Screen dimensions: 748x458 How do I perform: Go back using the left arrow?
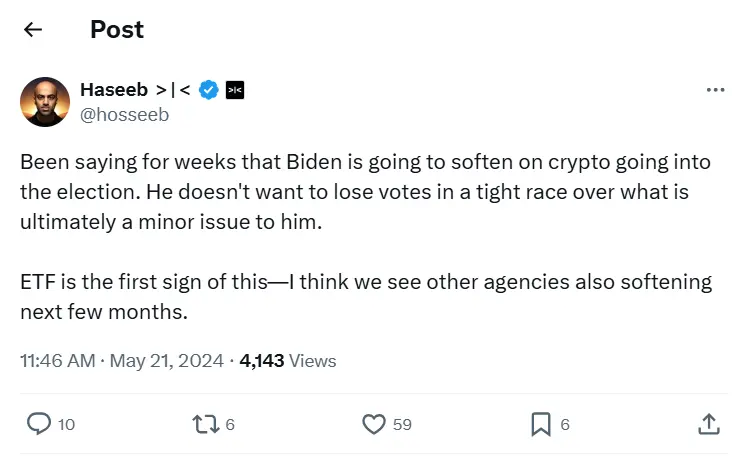pyautogui.click(x=33, y=30)
